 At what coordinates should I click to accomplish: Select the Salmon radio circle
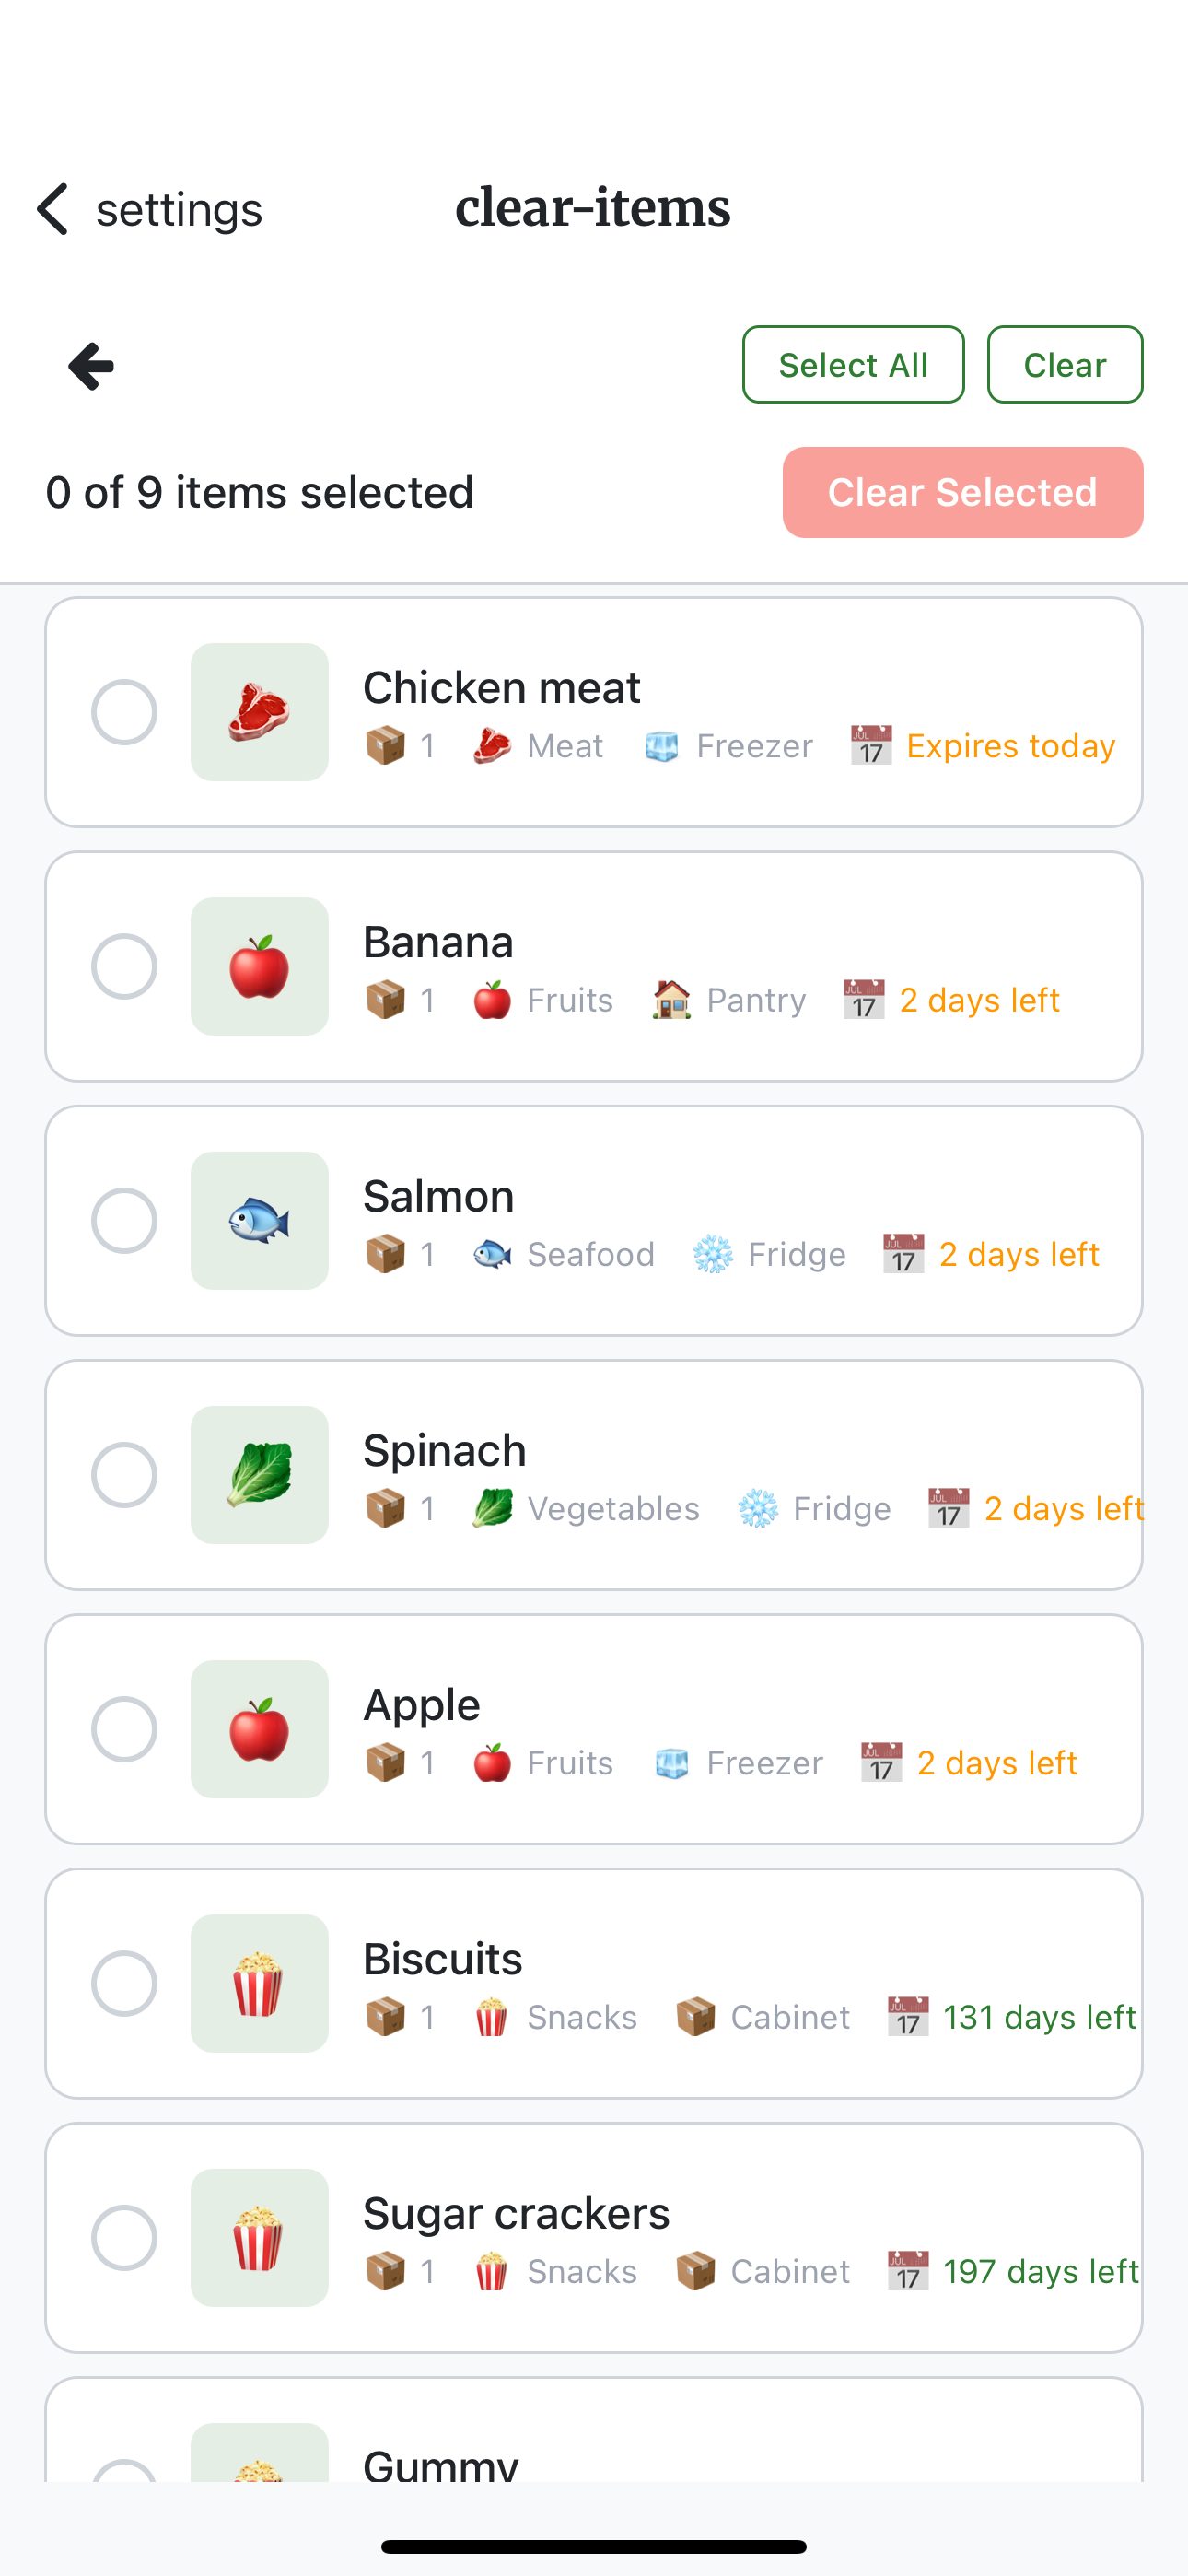point(124,1220)
